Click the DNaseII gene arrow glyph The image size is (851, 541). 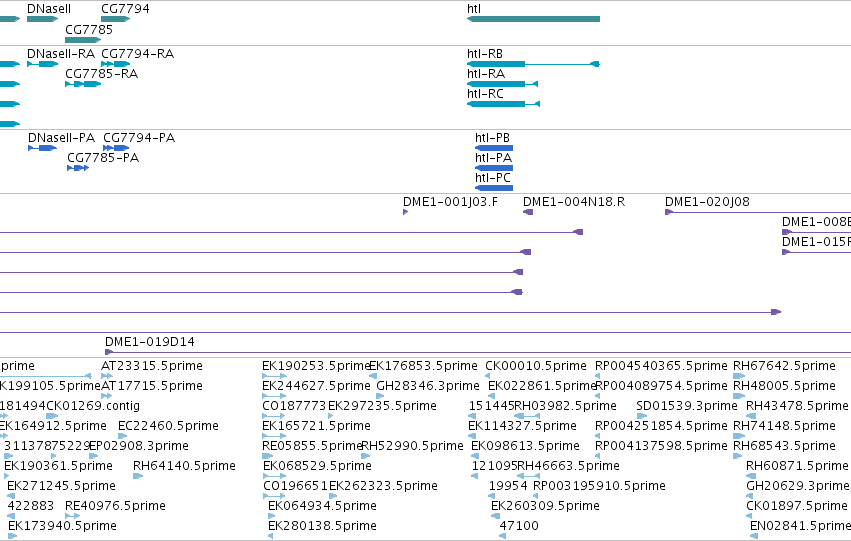[x=42, y=19]
